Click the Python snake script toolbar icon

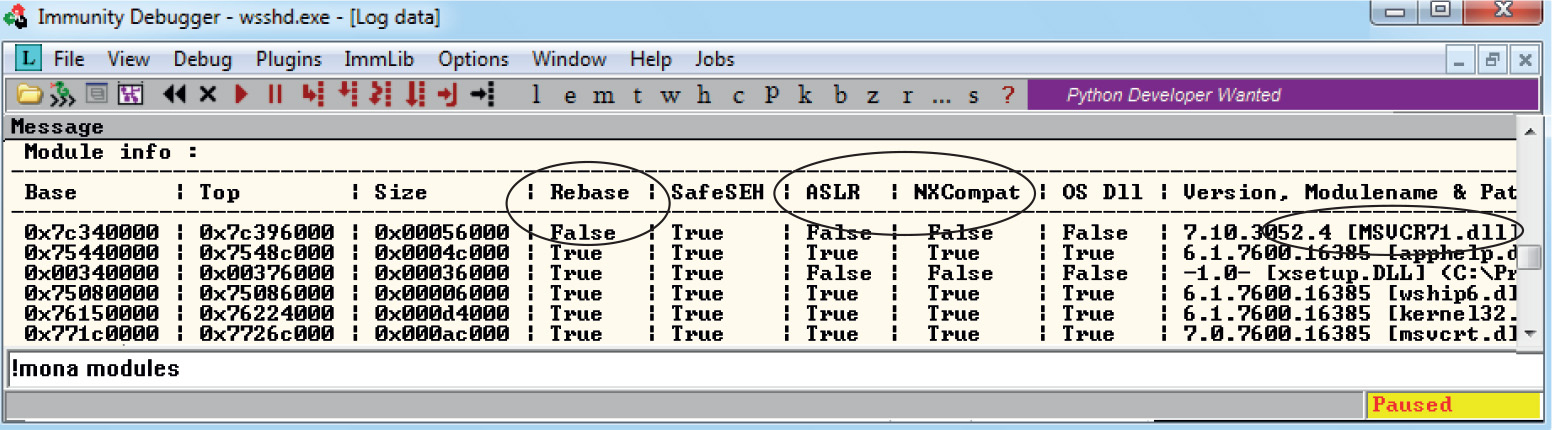pos(63,95)
